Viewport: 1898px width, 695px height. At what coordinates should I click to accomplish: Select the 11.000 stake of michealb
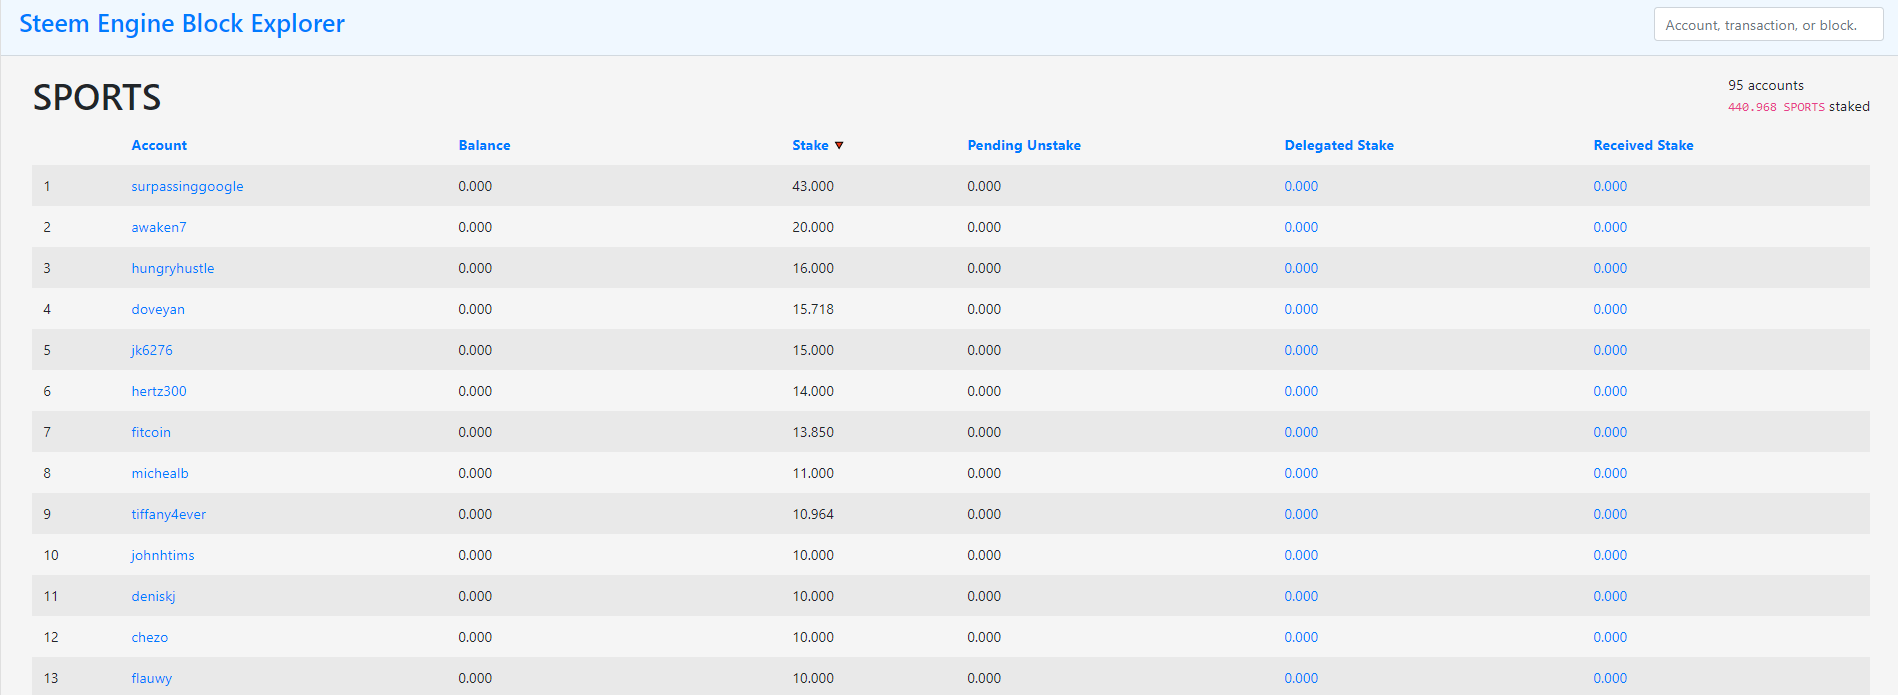click(x=813, y=473)
